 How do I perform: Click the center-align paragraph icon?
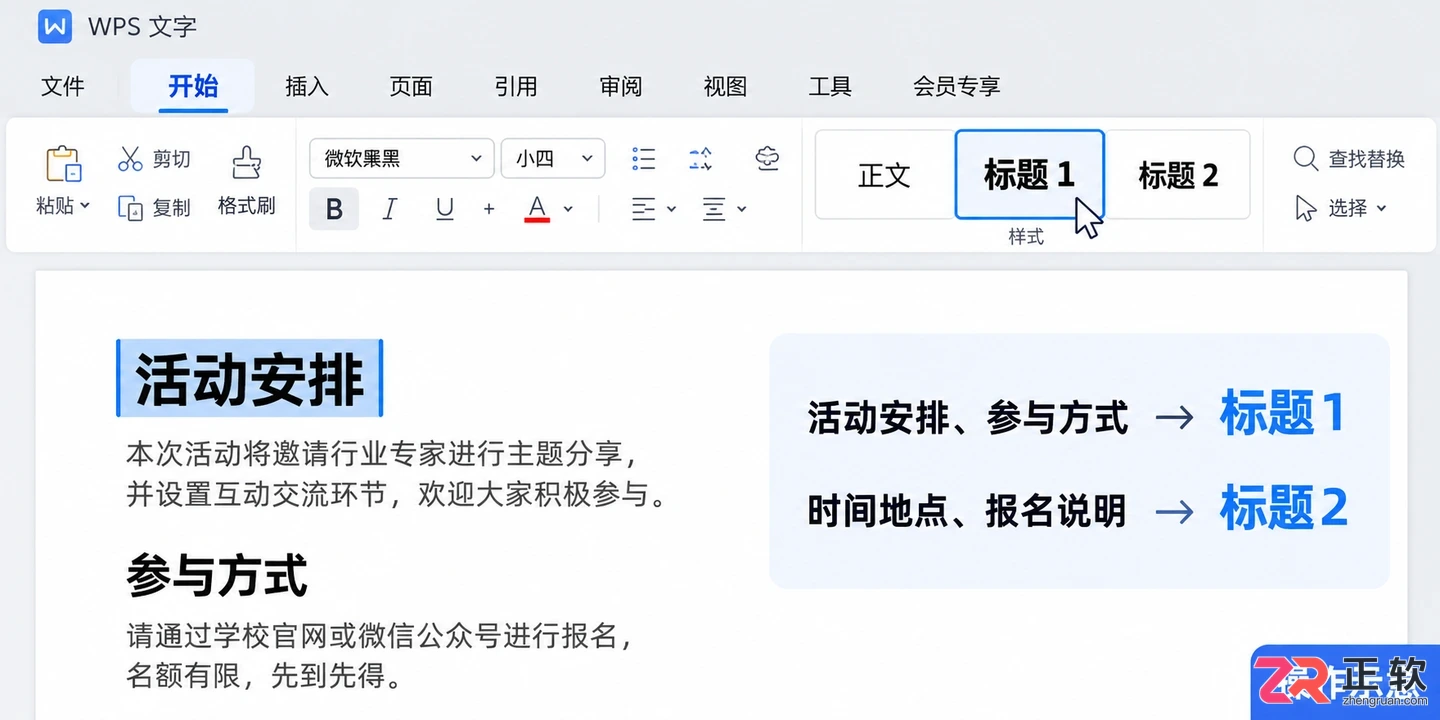tap(714, 209)
